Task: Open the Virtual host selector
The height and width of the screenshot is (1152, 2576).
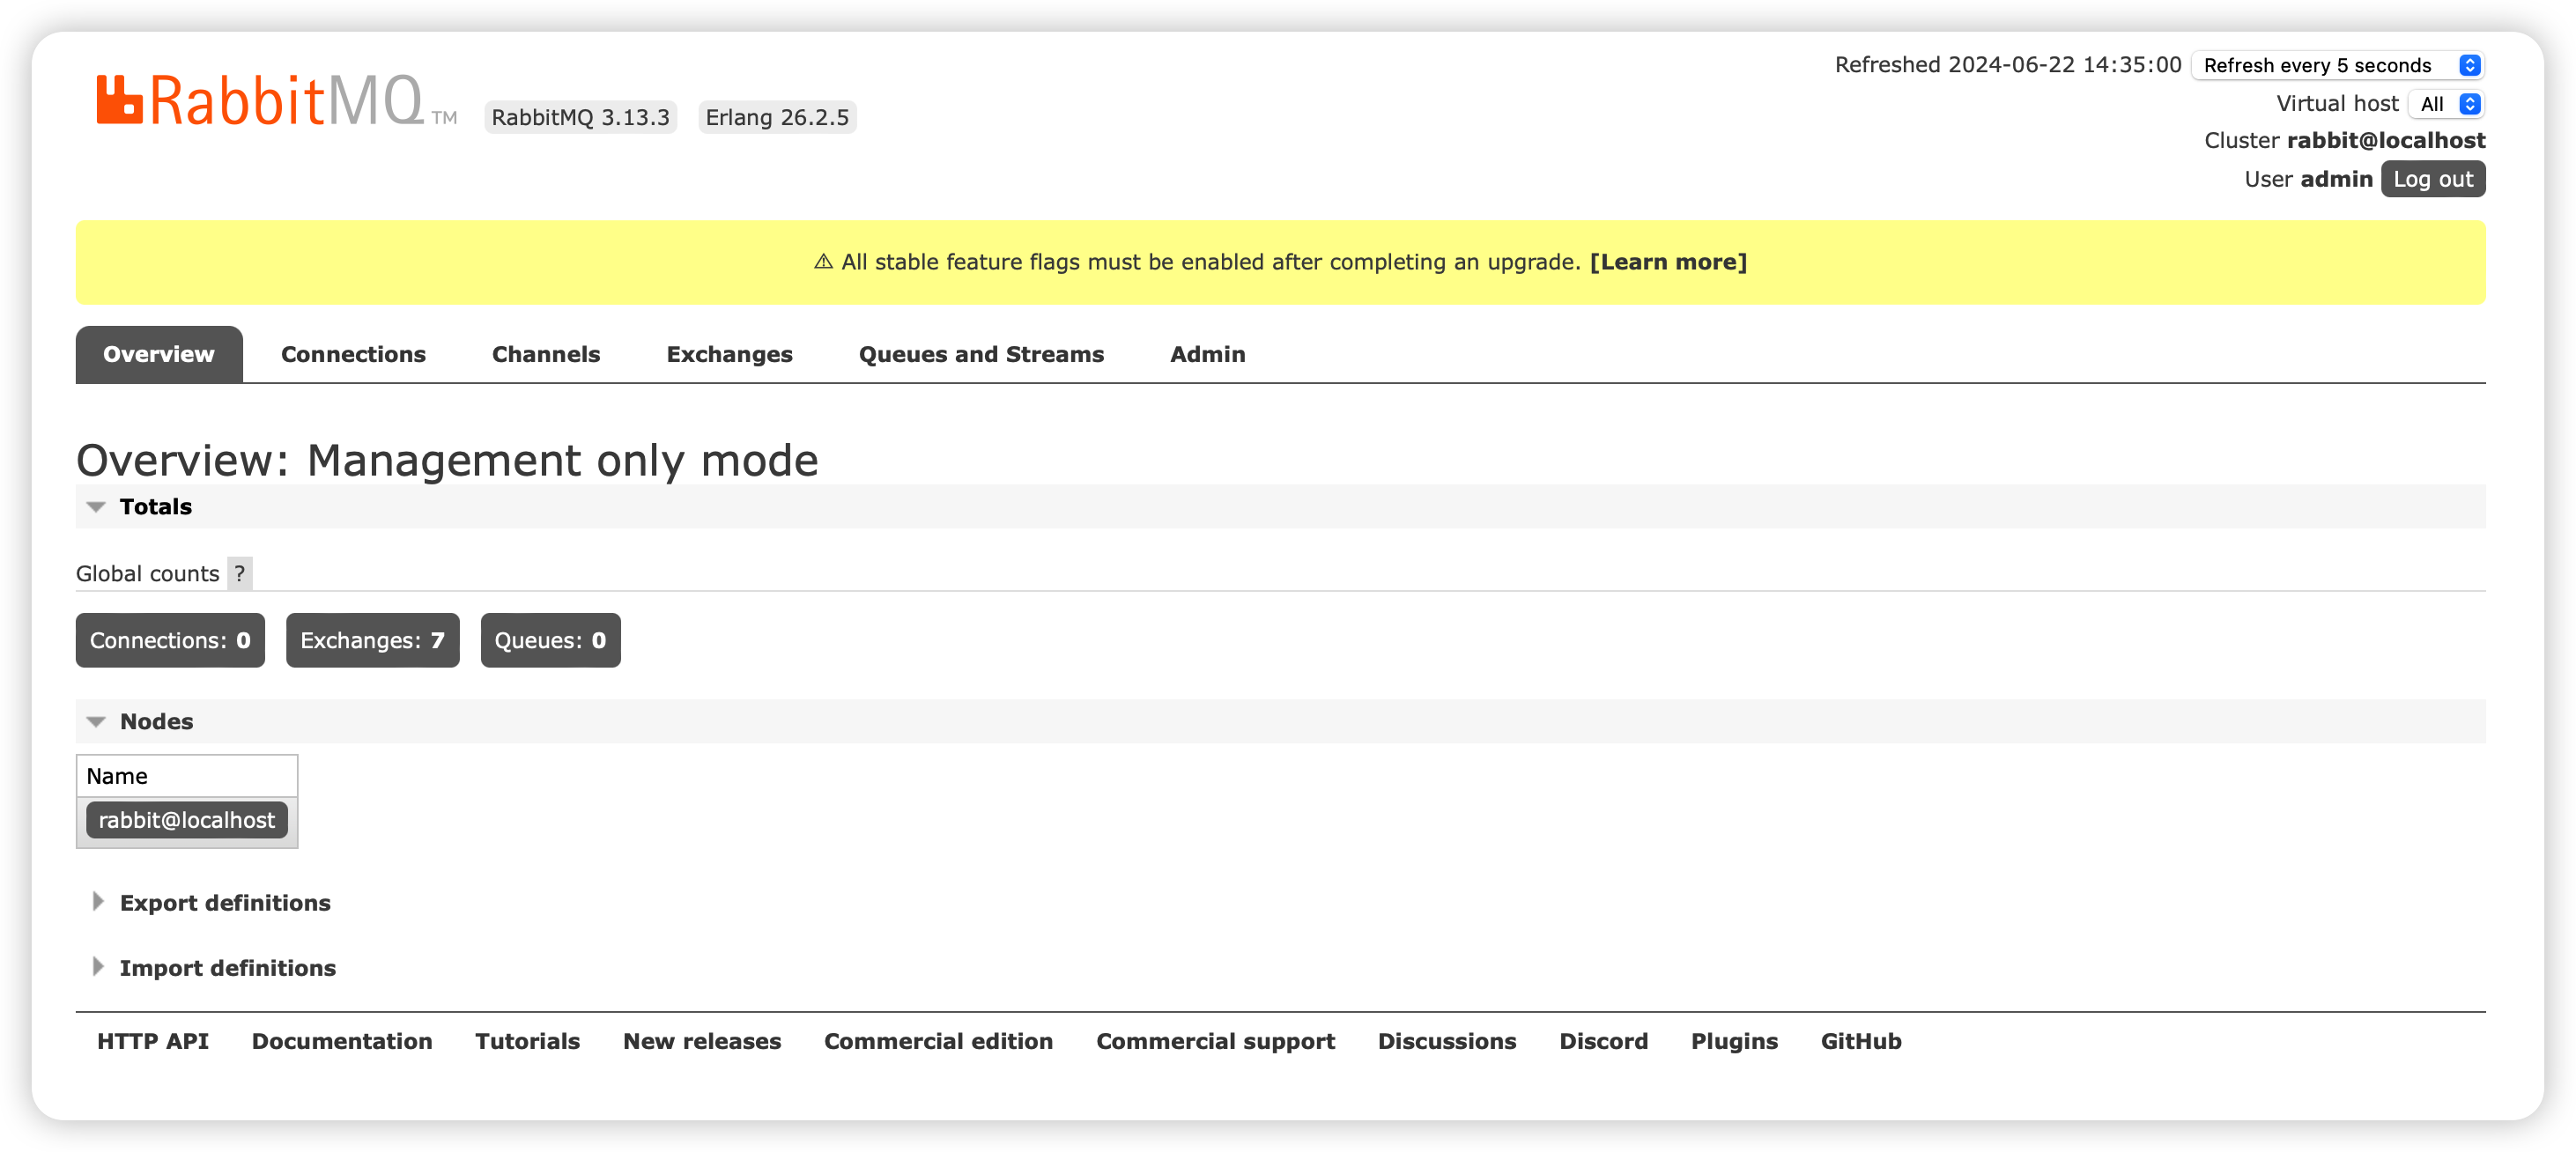Action: (2447, 103)
